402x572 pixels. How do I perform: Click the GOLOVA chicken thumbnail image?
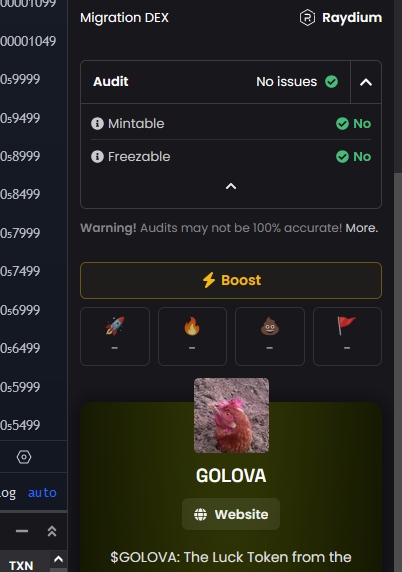(231, 415)
